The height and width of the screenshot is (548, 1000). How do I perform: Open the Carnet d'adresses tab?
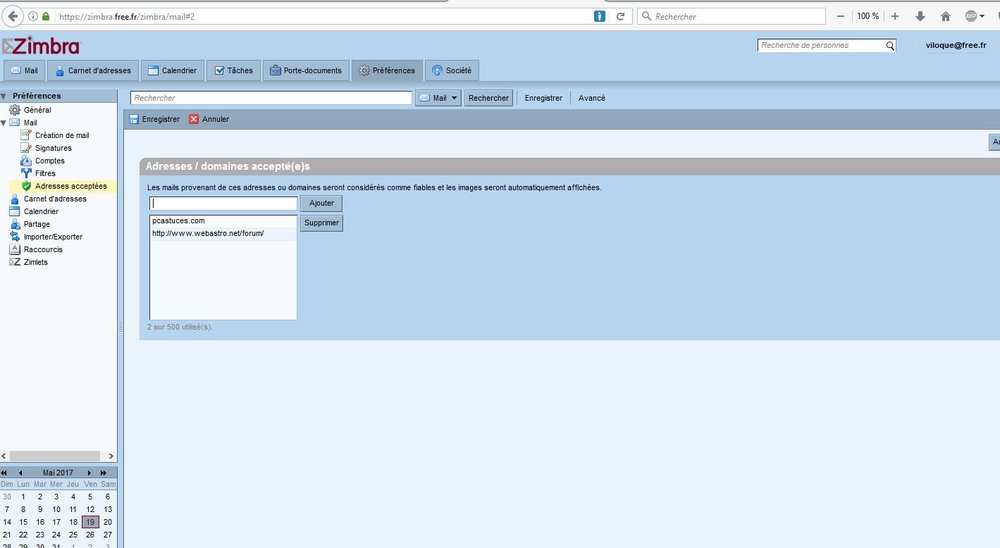click(93, 70)
